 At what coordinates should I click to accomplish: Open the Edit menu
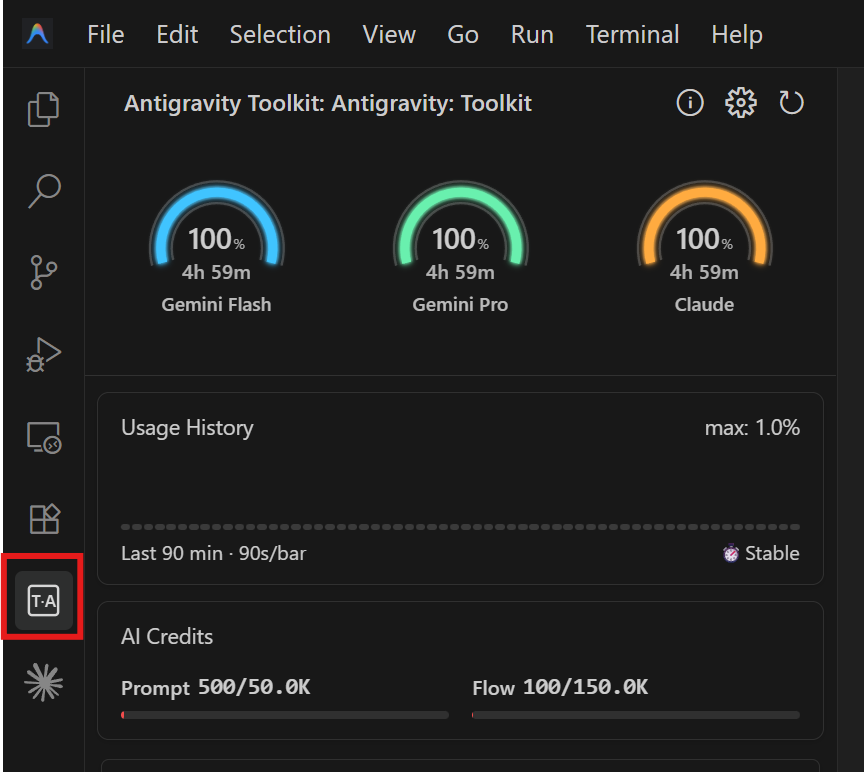[x=177, y=35]
